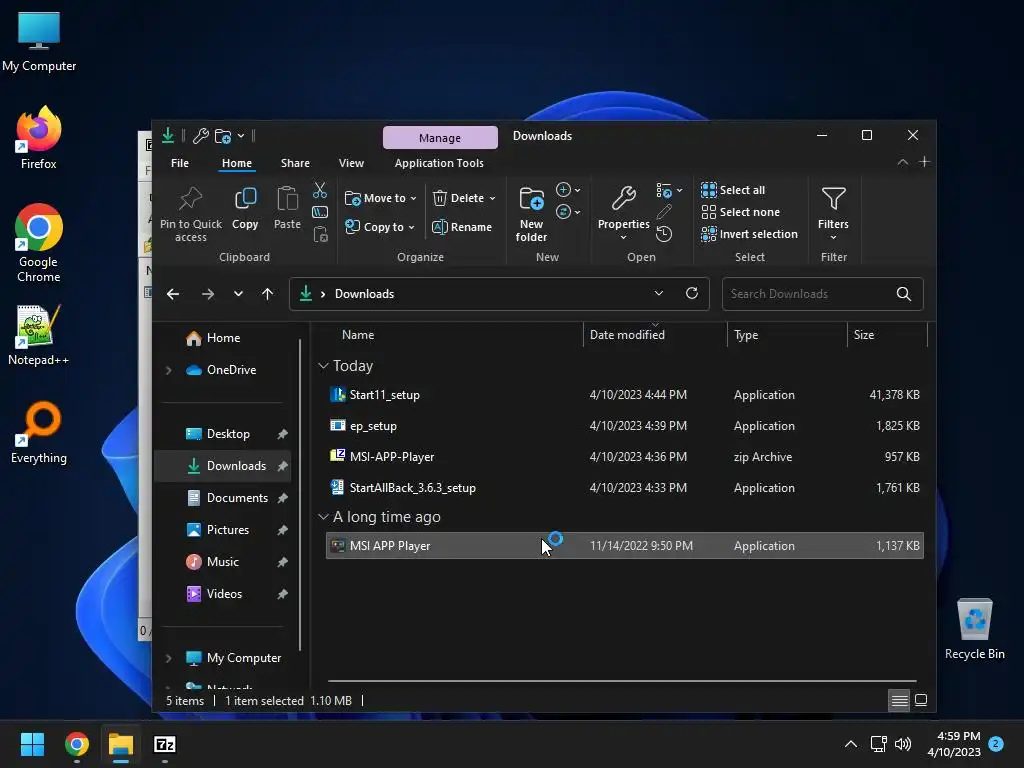The height and width of the screenshot is (768, 1024).
Task: Click the History icon in Open group
Action: (x=664, y=234)
